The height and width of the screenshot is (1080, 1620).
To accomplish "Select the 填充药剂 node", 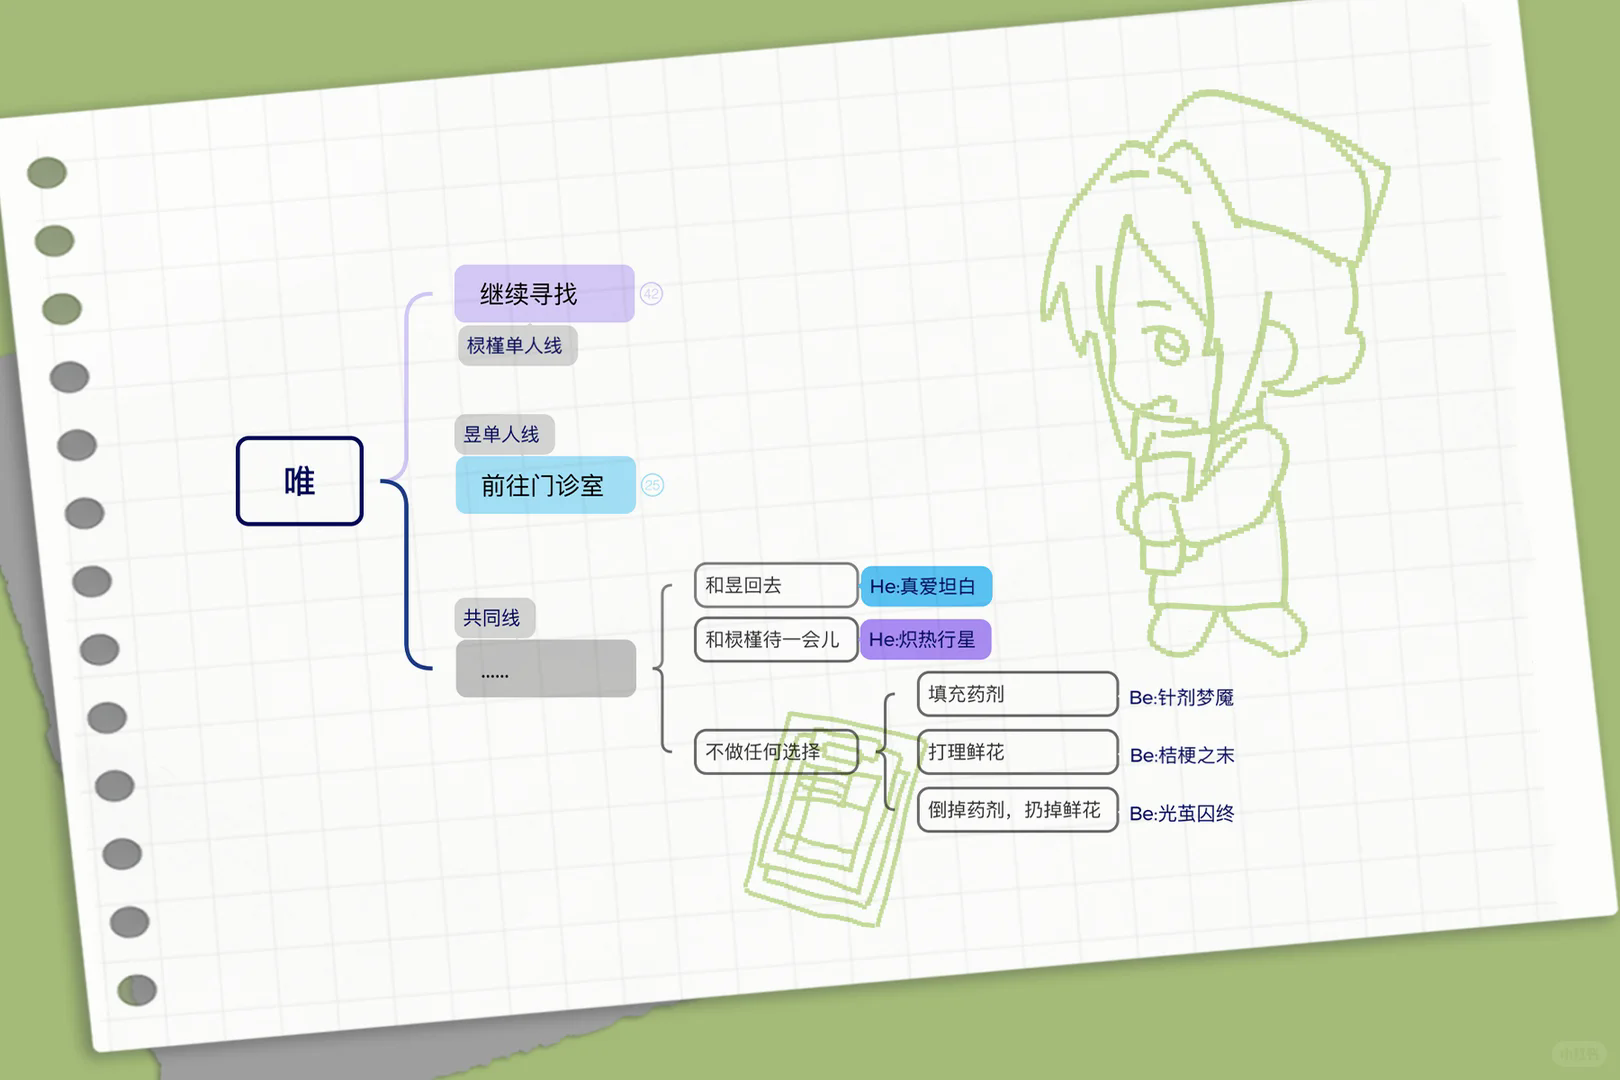I will (1016, 694).
